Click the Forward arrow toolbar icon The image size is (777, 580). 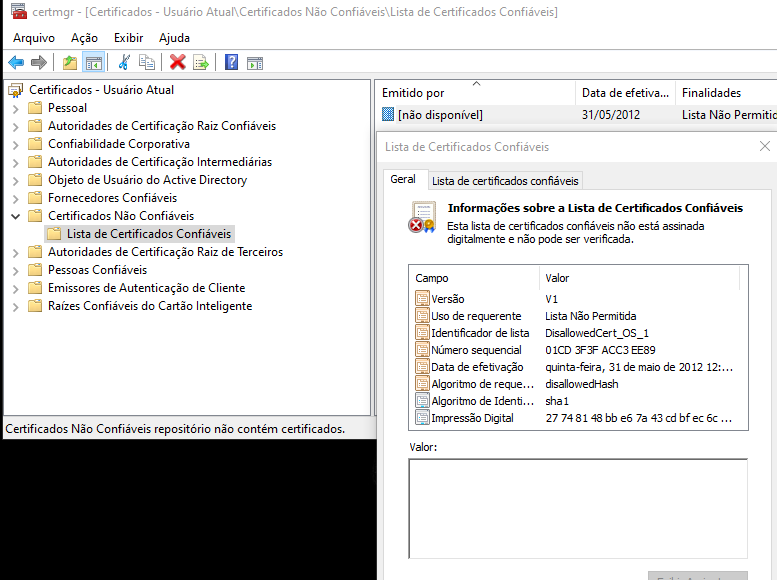[39, 63]
